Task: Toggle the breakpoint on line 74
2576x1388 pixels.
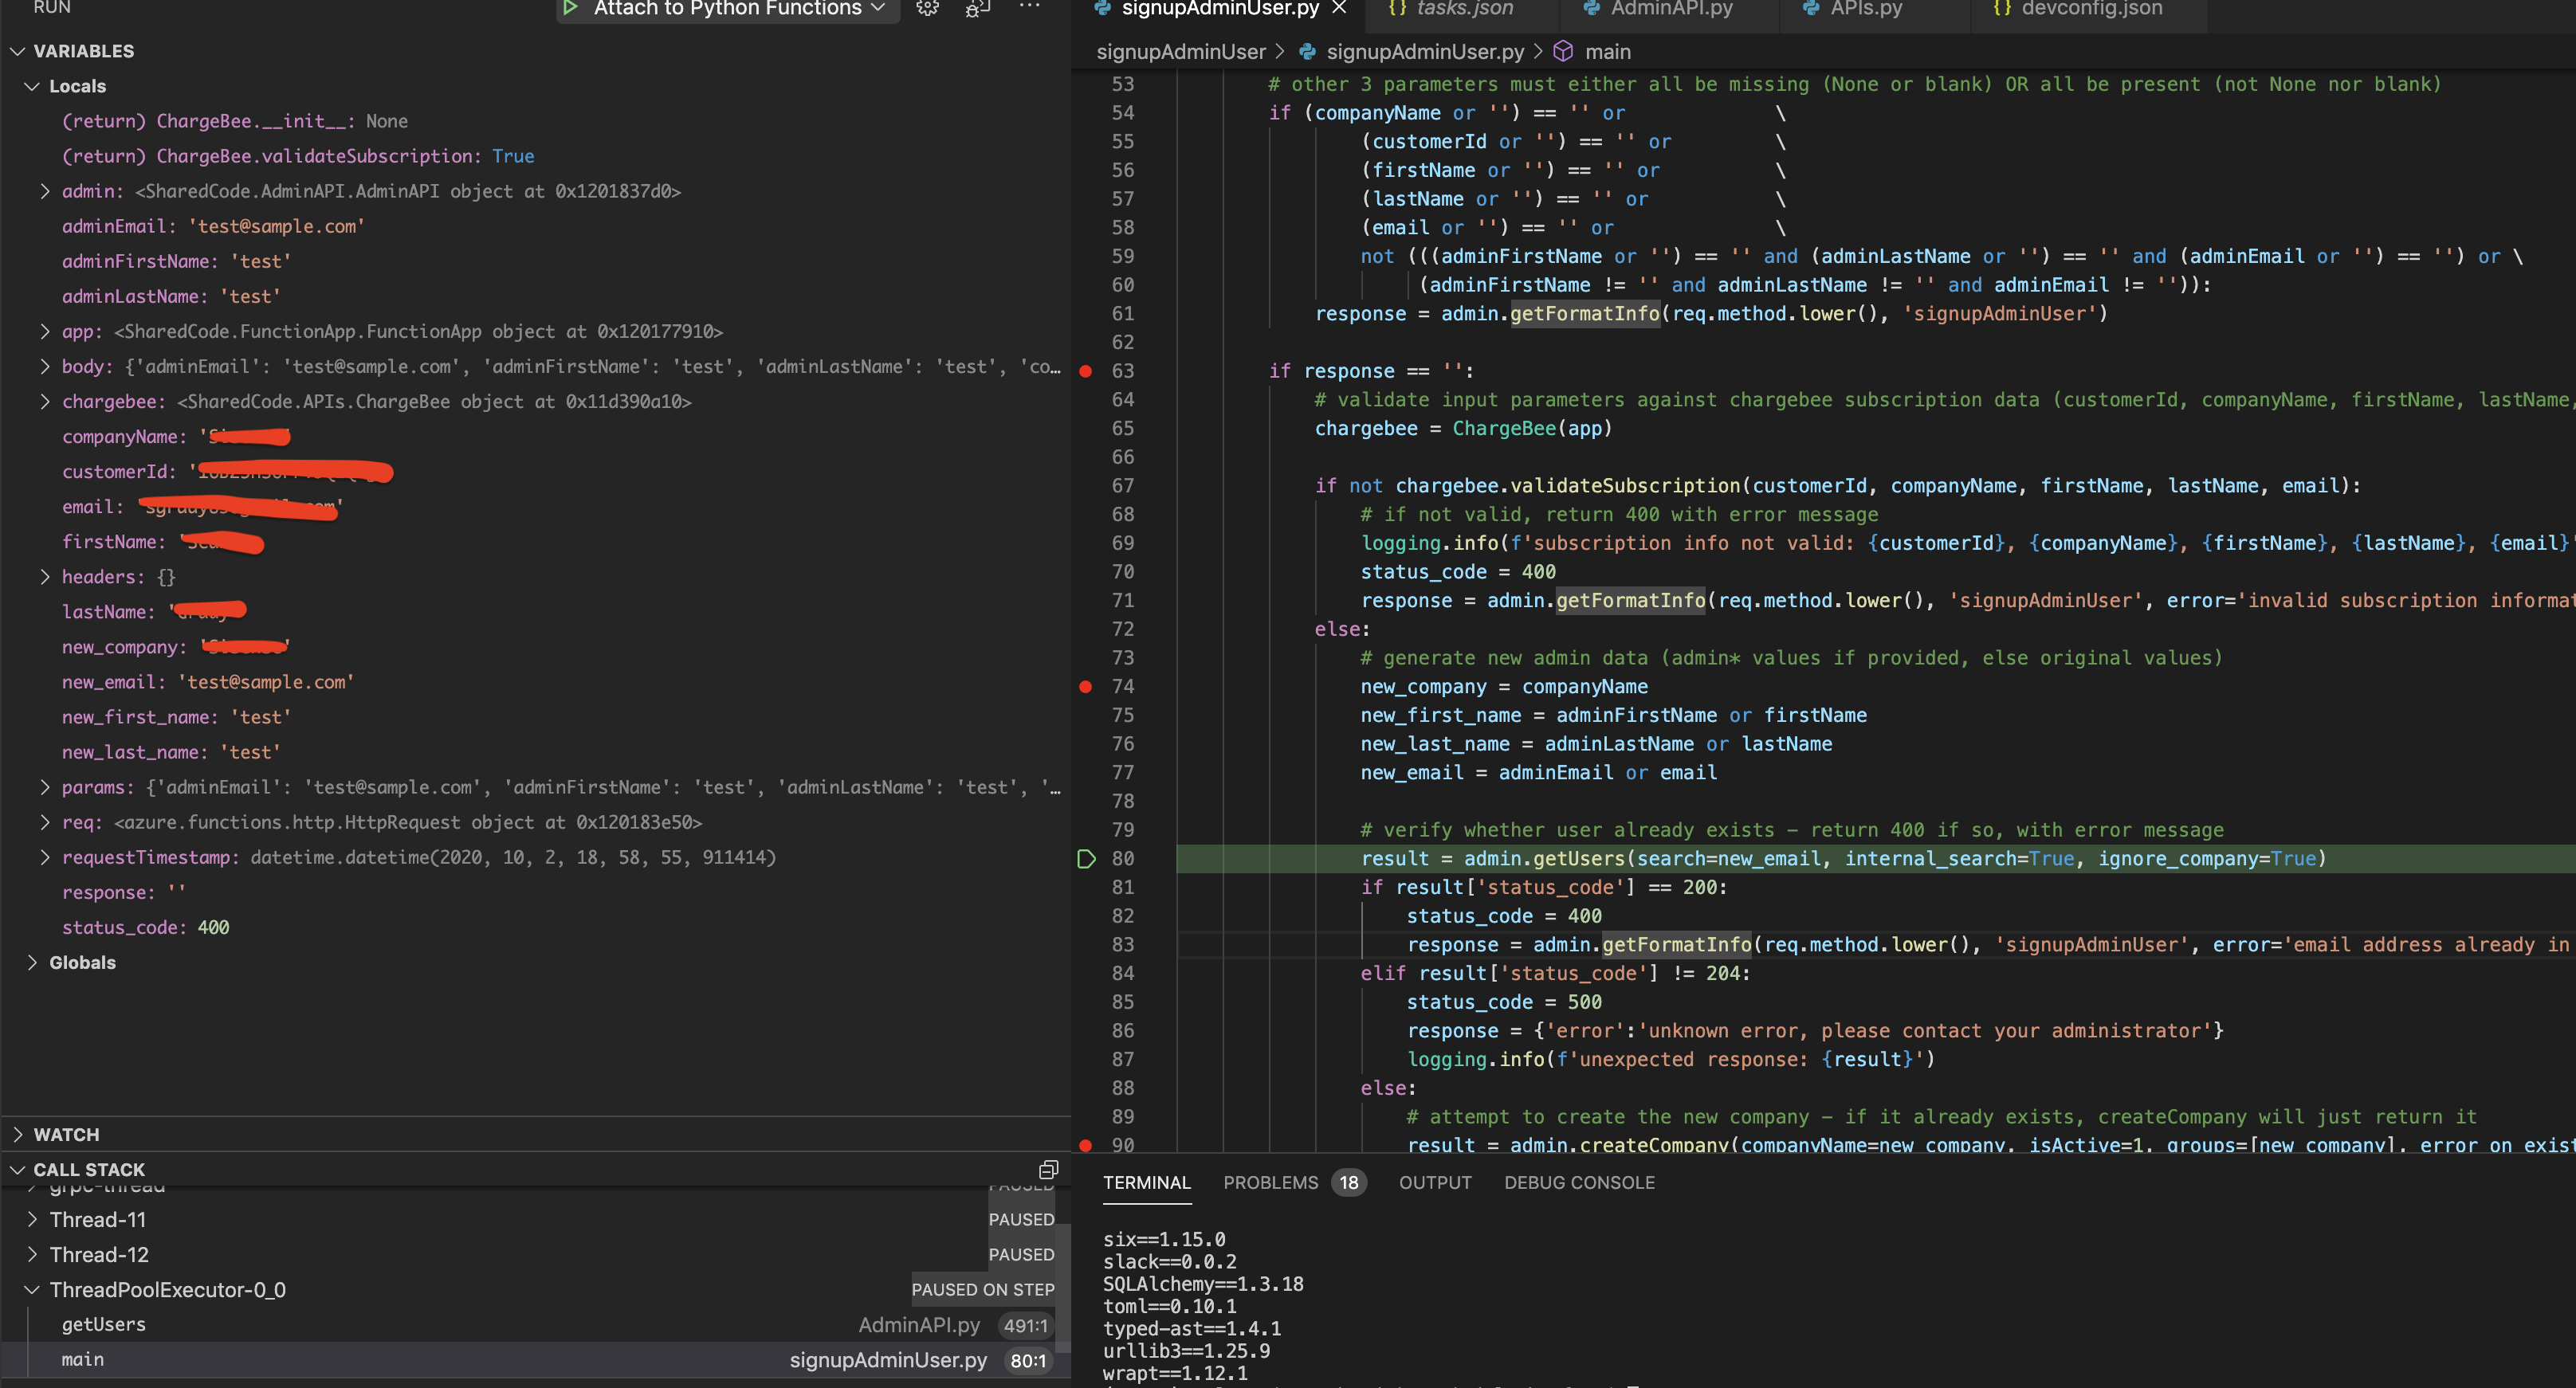Action: pyautogui.click(x=1085, y=686)
